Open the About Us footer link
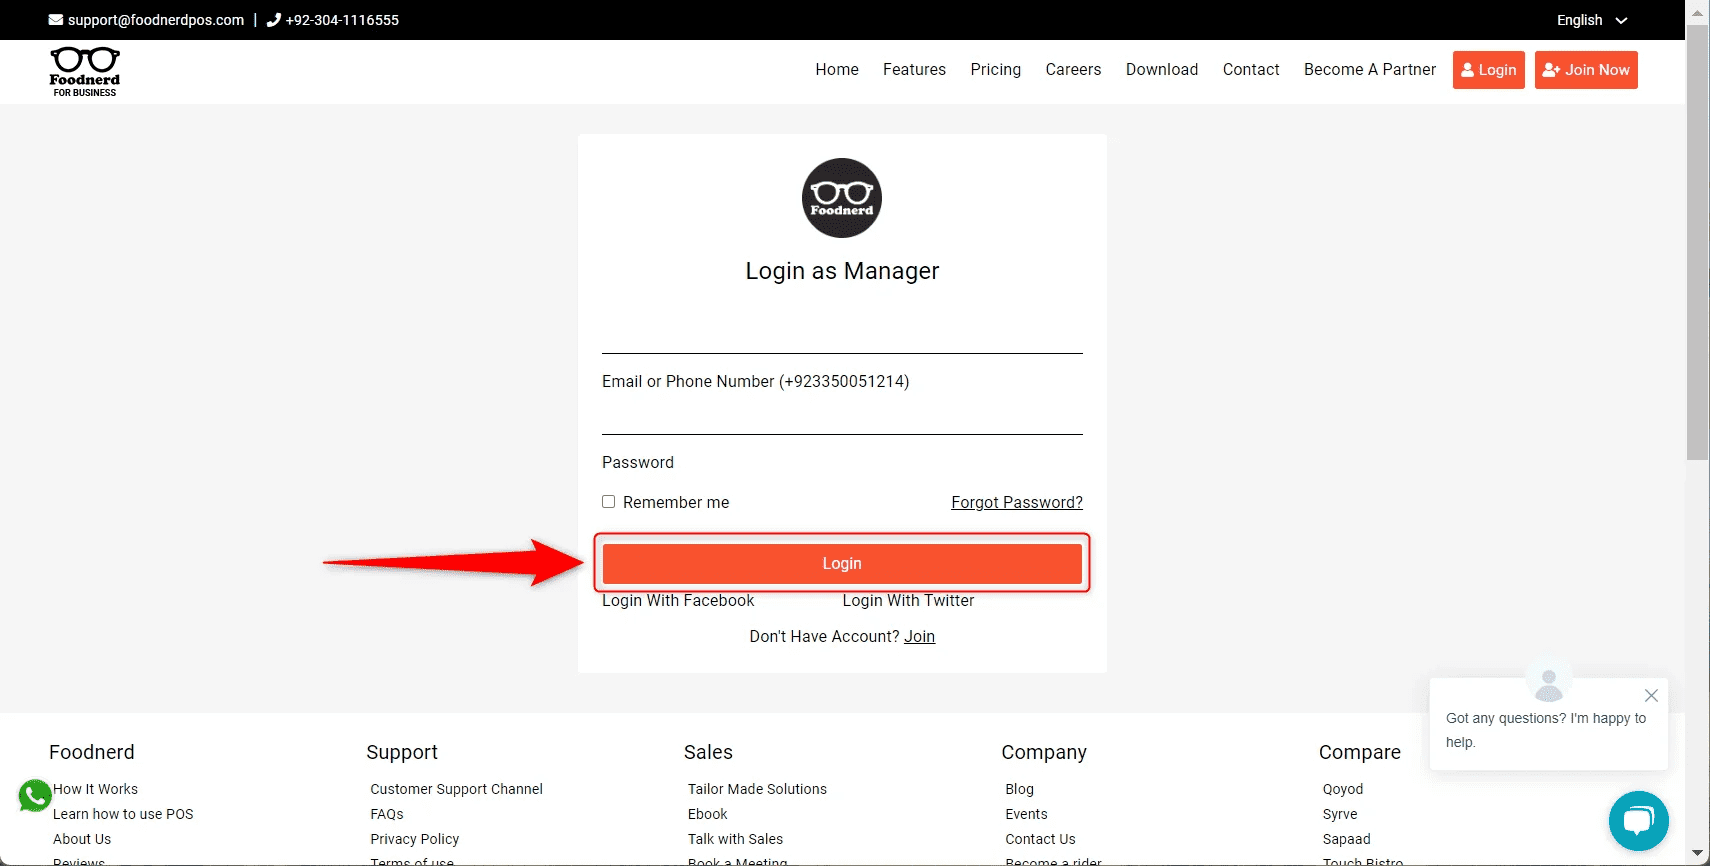 [82, 839]
